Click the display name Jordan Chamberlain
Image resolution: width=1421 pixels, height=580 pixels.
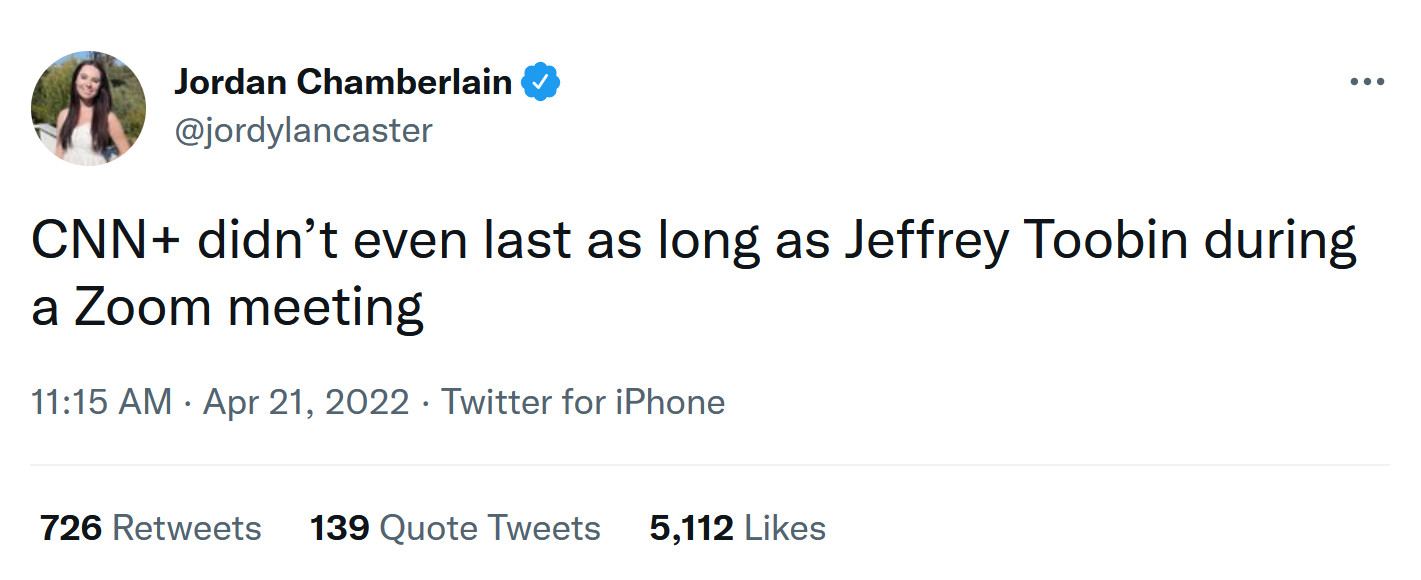343,82
